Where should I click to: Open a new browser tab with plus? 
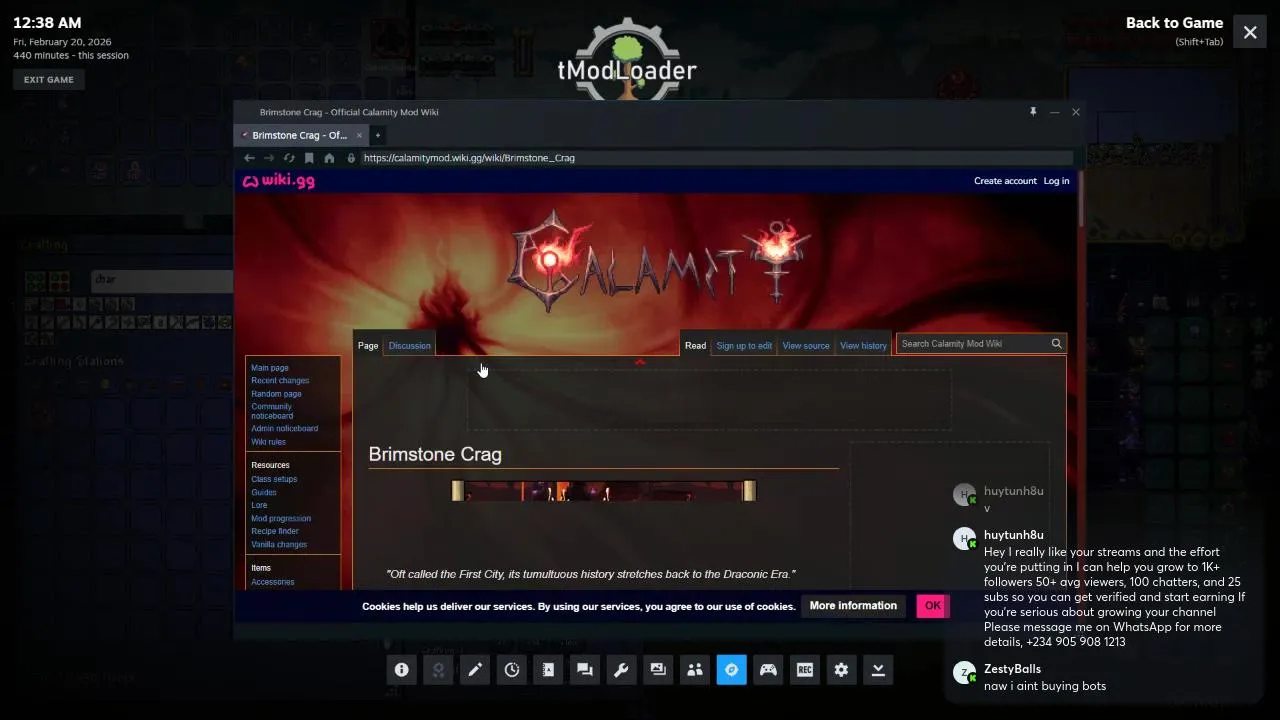377,135
